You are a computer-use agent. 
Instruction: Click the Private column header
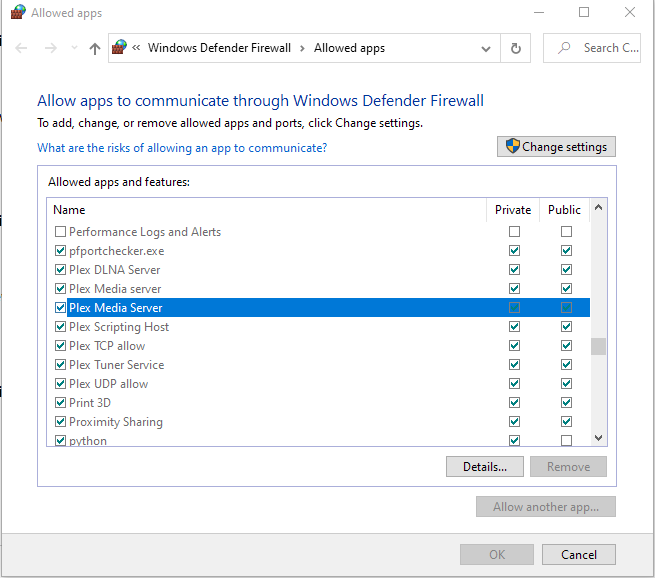[513, 210]
